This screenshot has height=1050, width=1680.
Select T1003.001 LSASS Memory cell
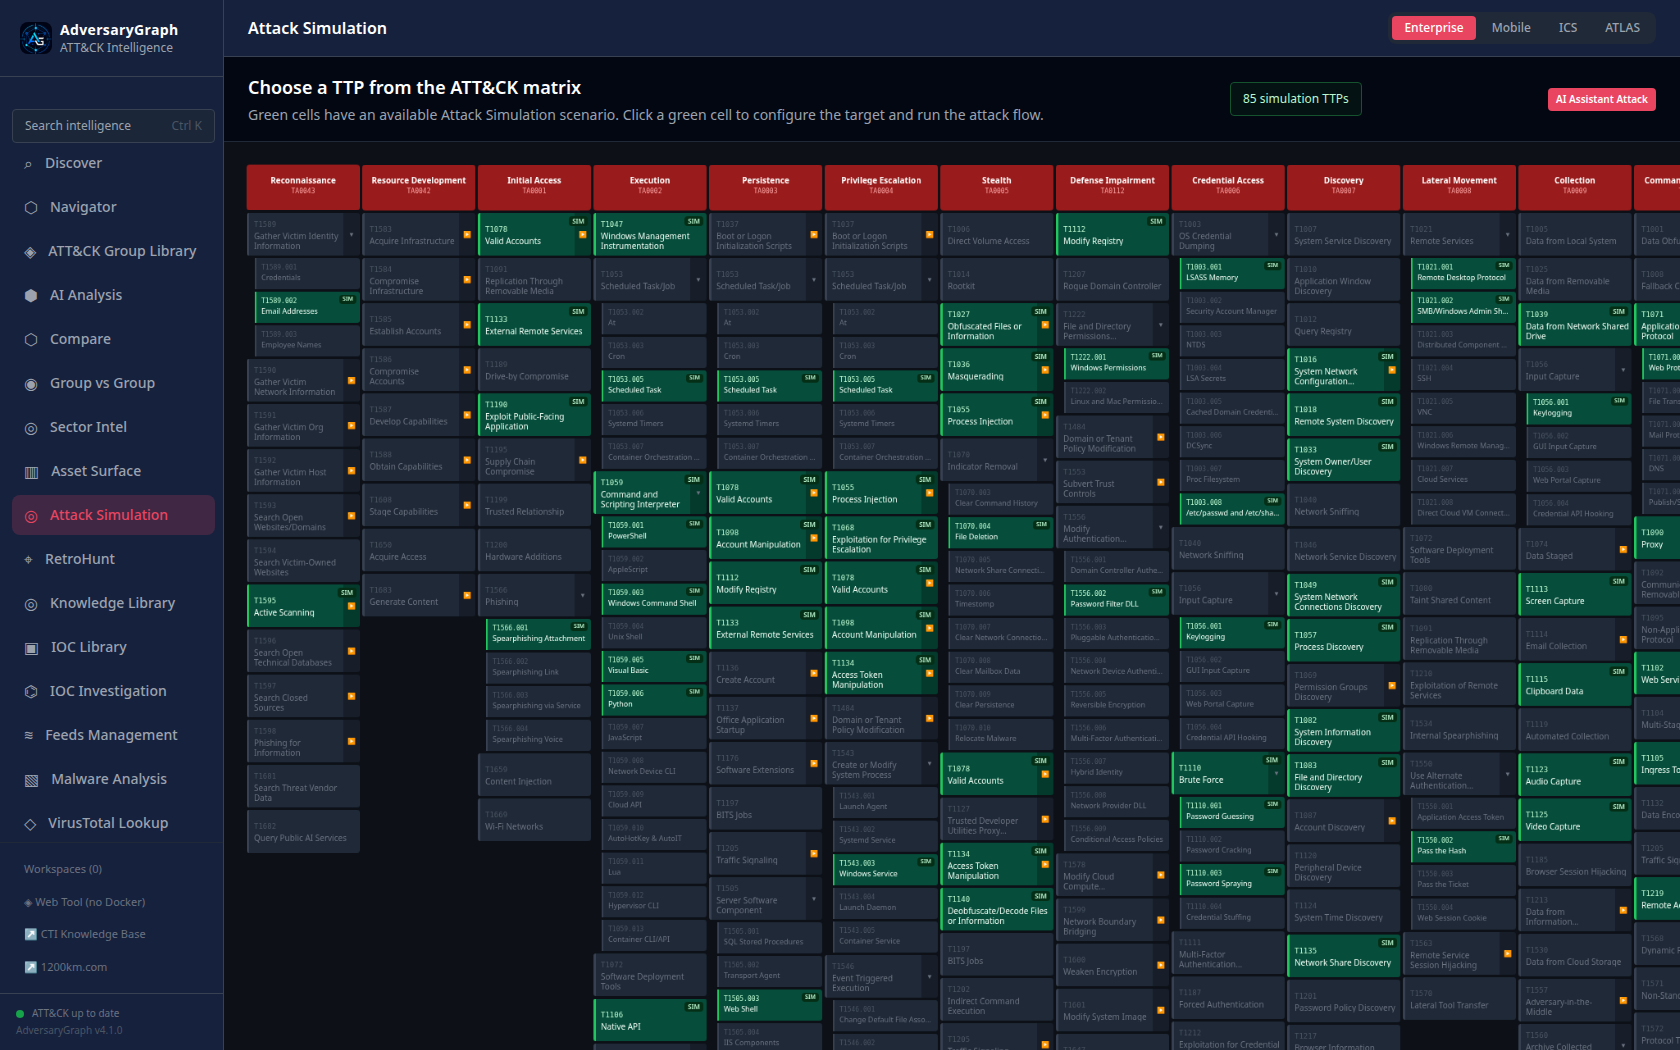1232,272
